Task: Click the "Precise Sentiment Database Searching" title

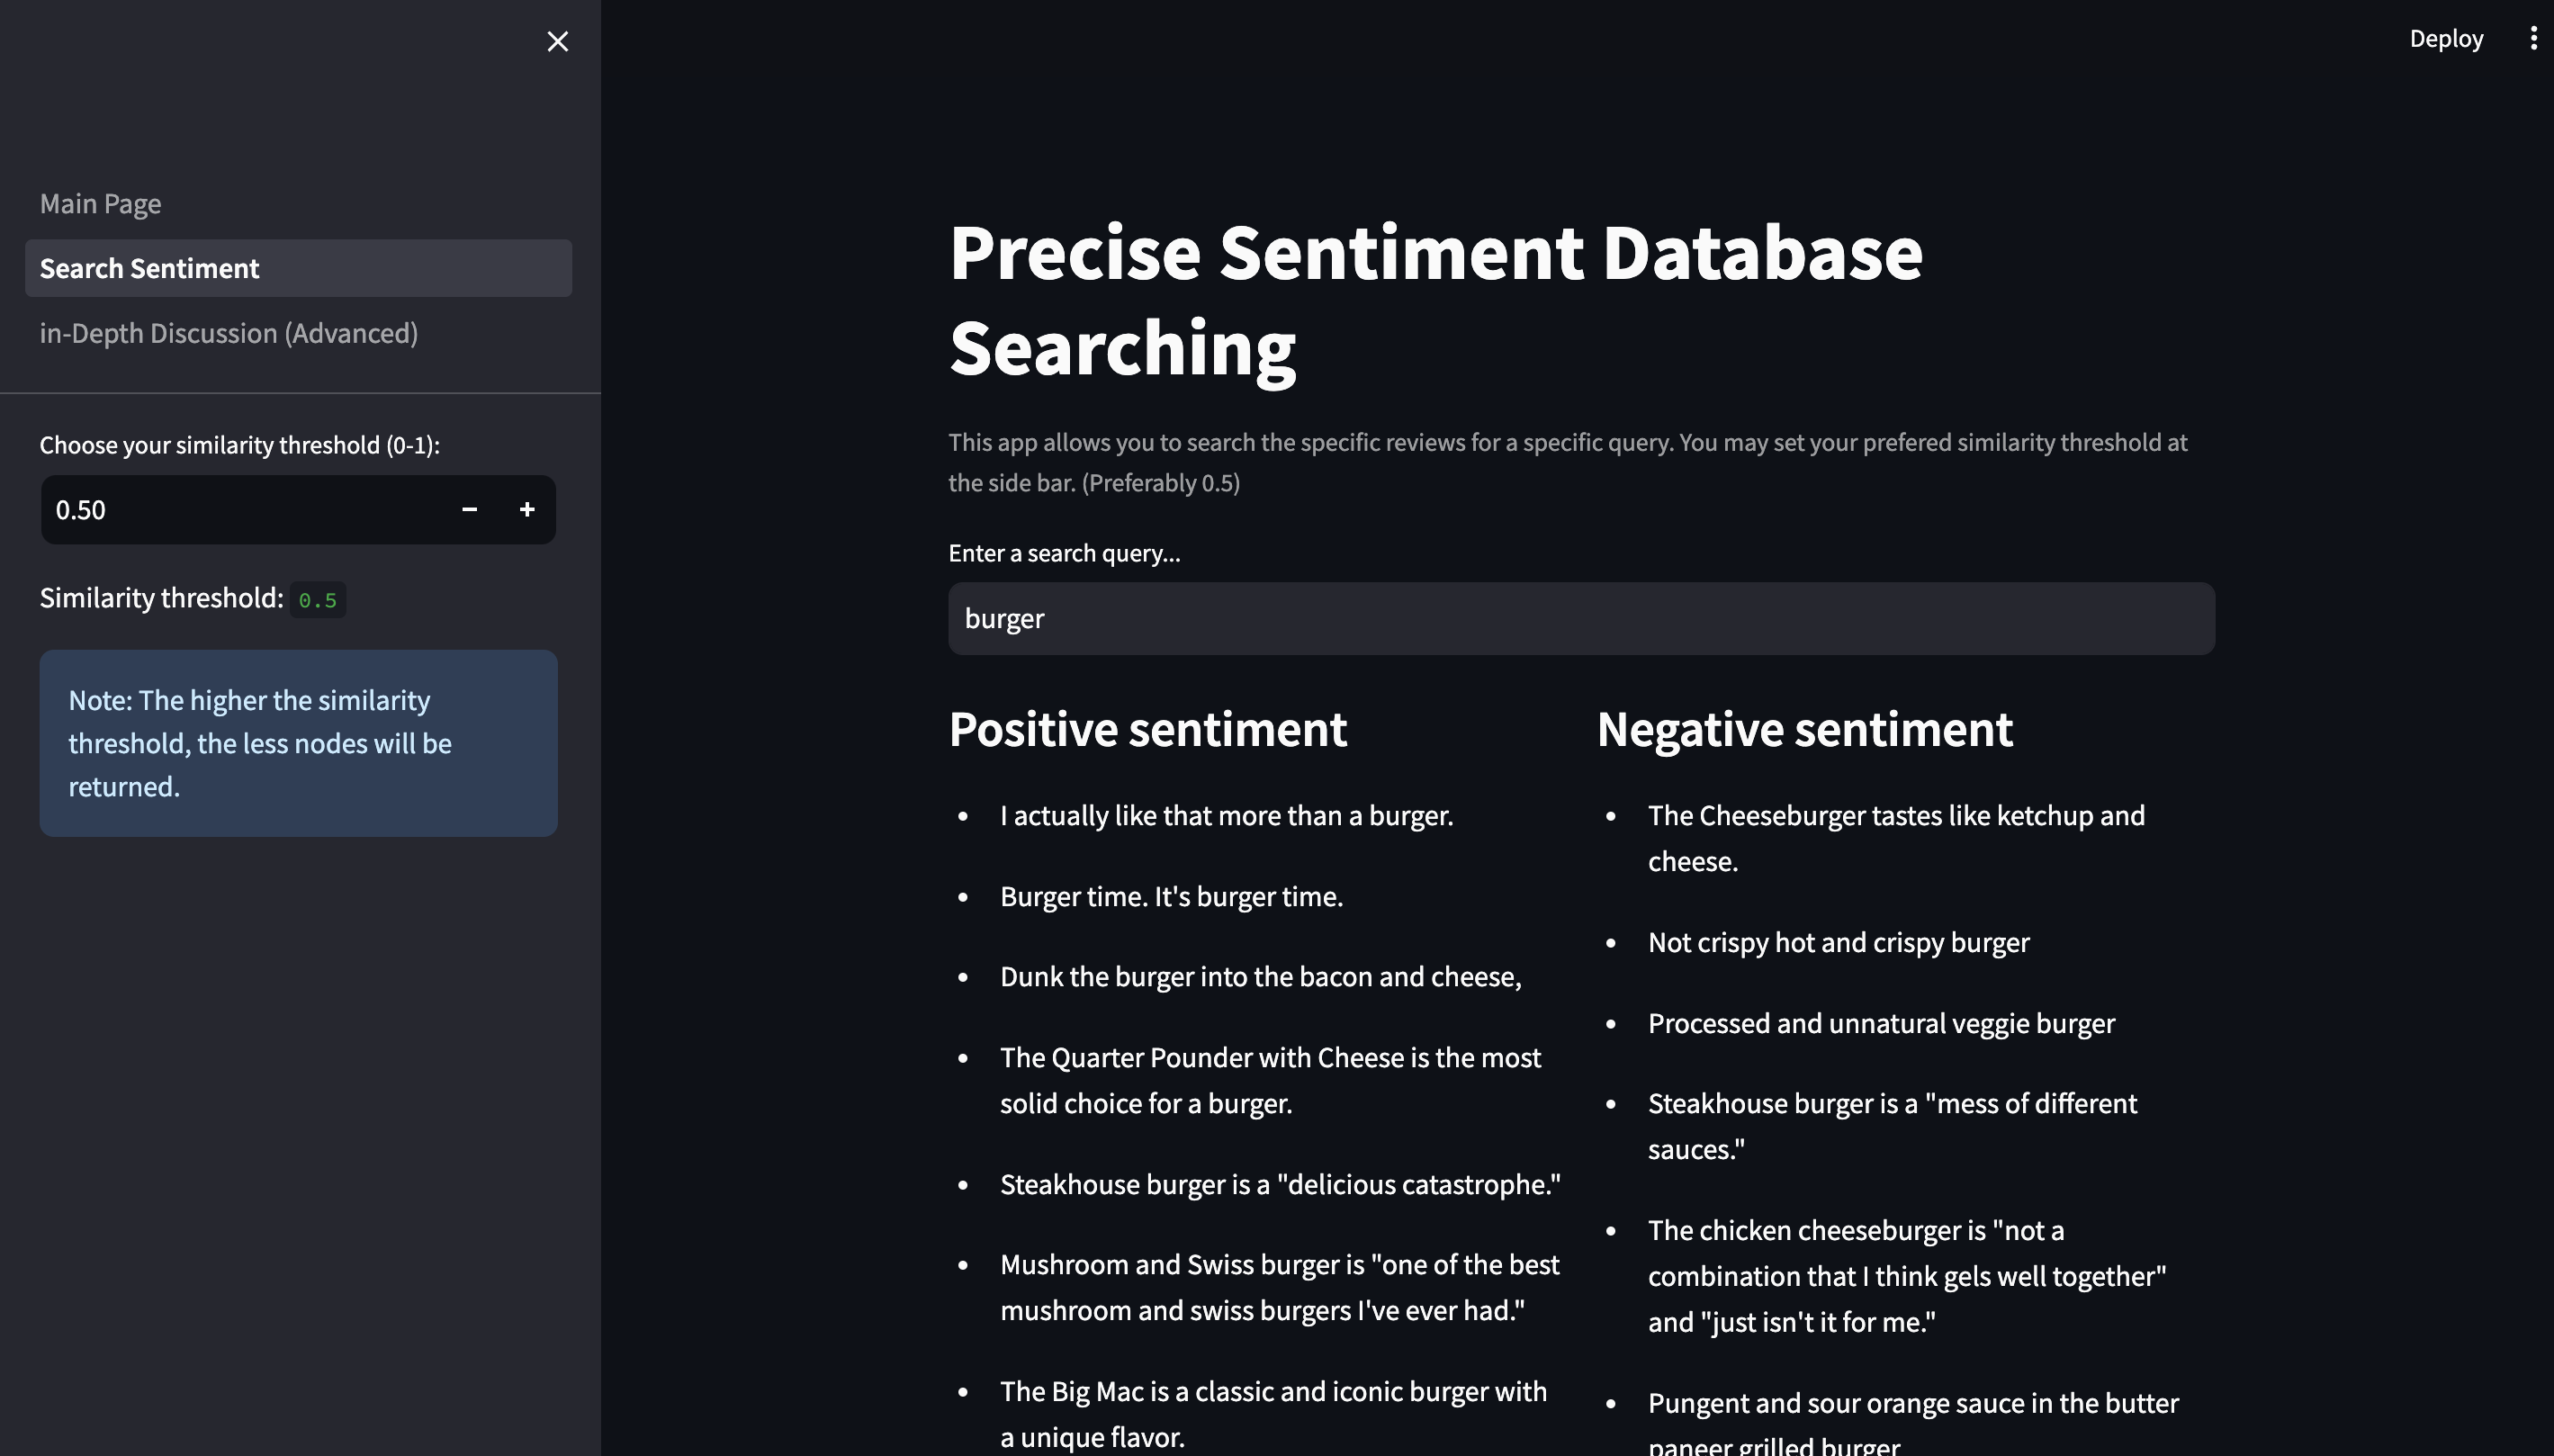Action: 1435,300
